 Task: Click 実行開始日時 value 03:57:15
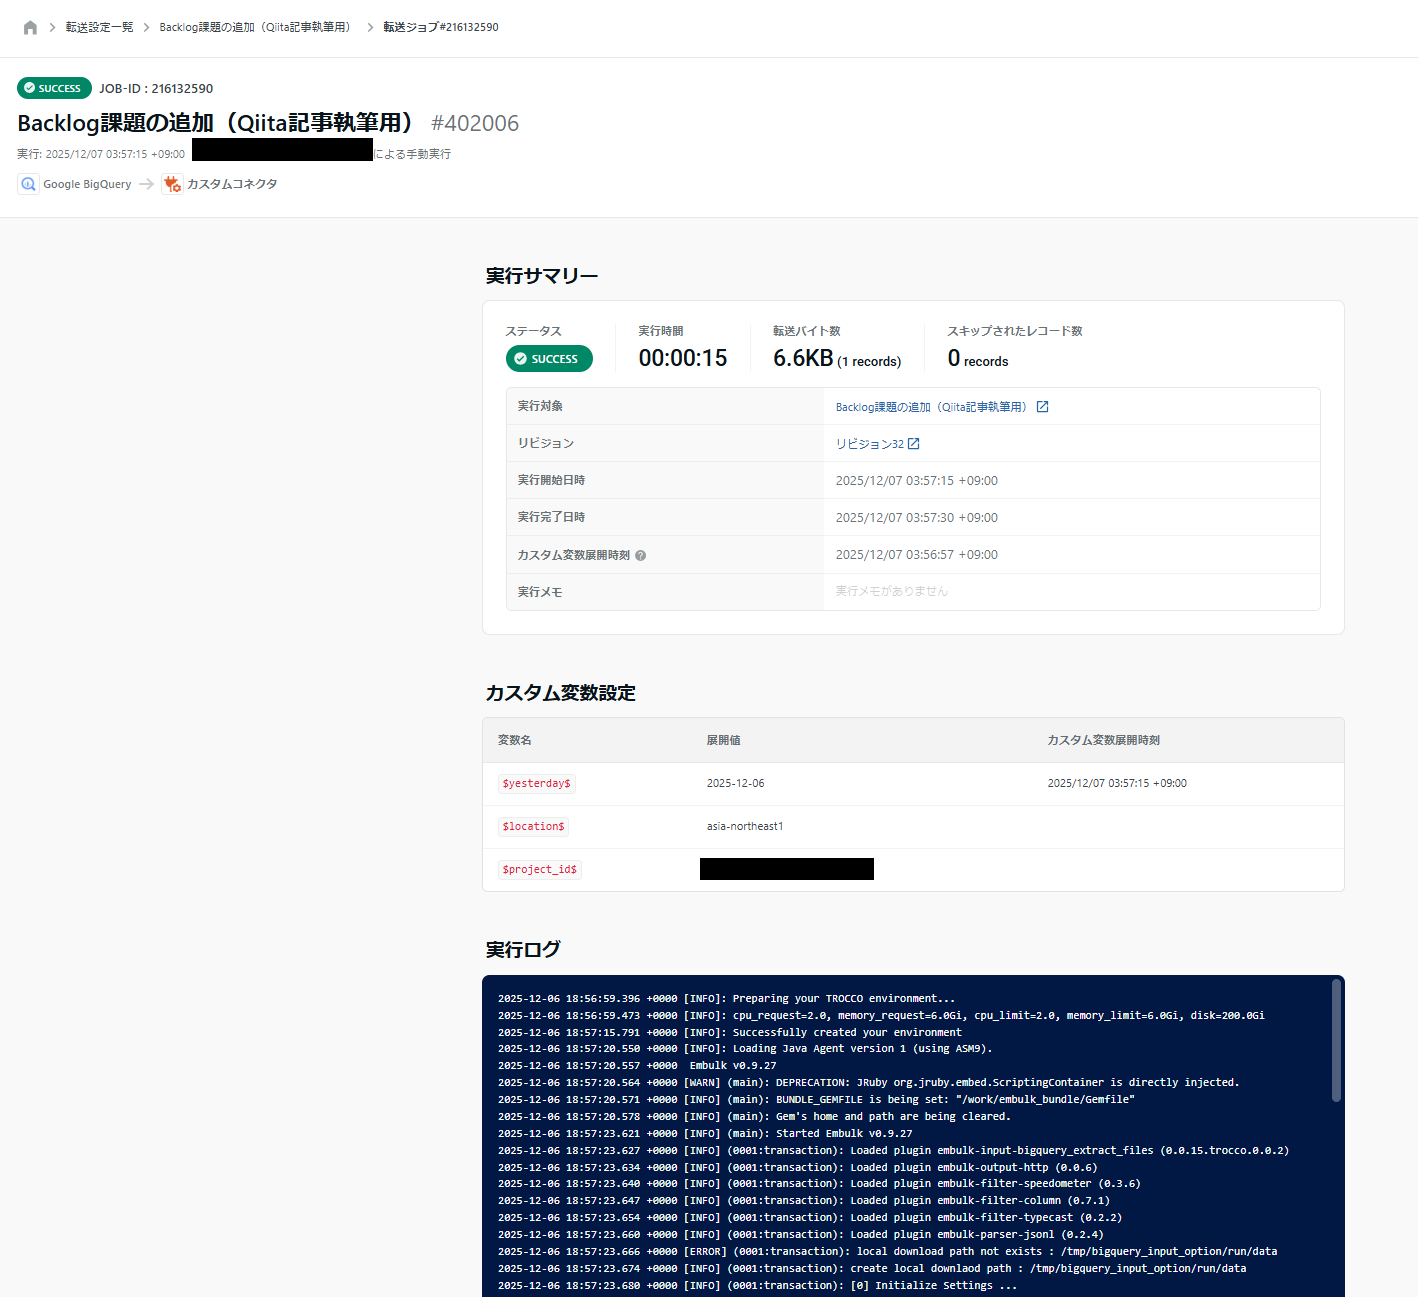click(x=917, y=481)
